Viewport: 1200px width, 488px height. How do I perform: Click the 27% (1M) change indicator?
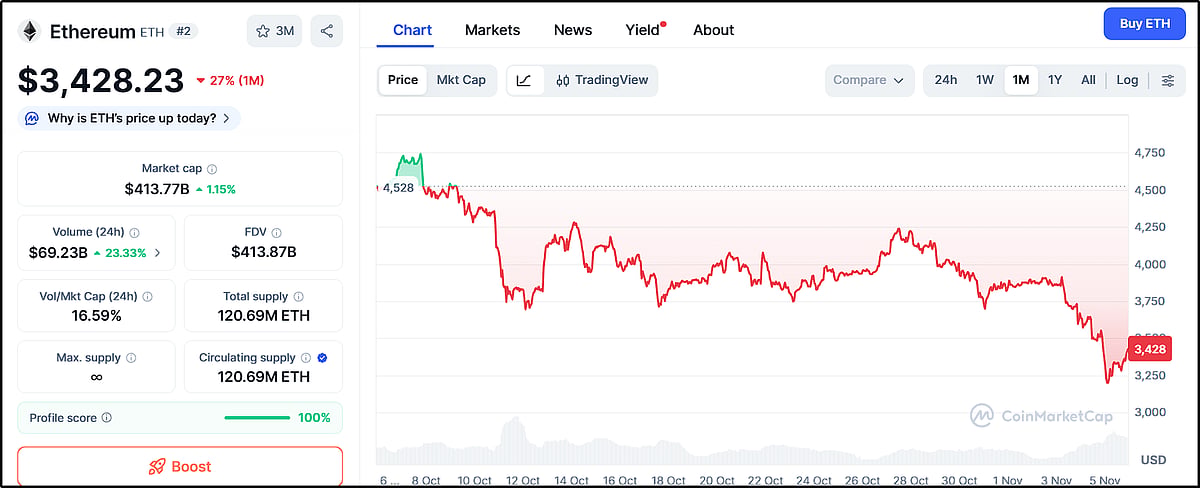coord(230,80)
